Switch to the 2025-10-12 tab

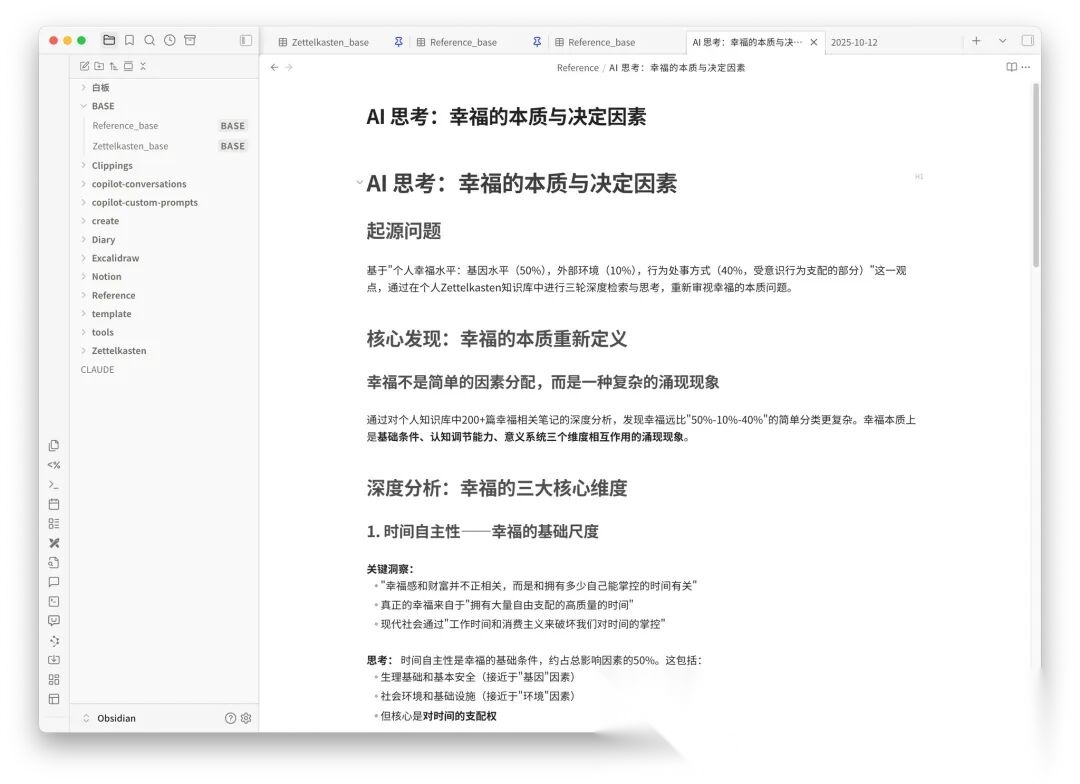854,42
